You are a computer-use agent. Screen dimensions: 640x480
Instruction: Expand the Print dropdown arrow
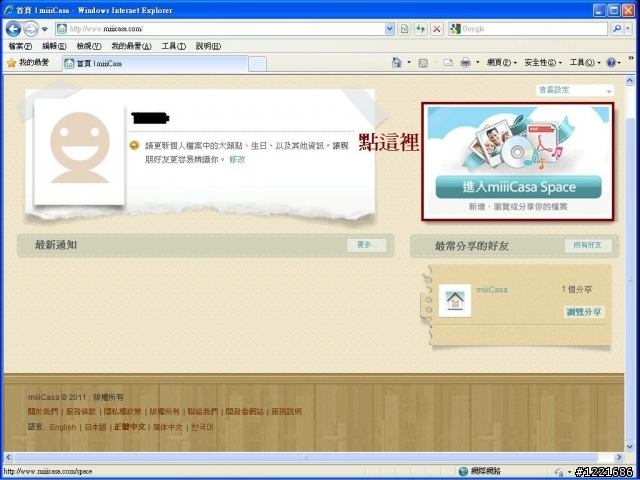tap(478, 63)
